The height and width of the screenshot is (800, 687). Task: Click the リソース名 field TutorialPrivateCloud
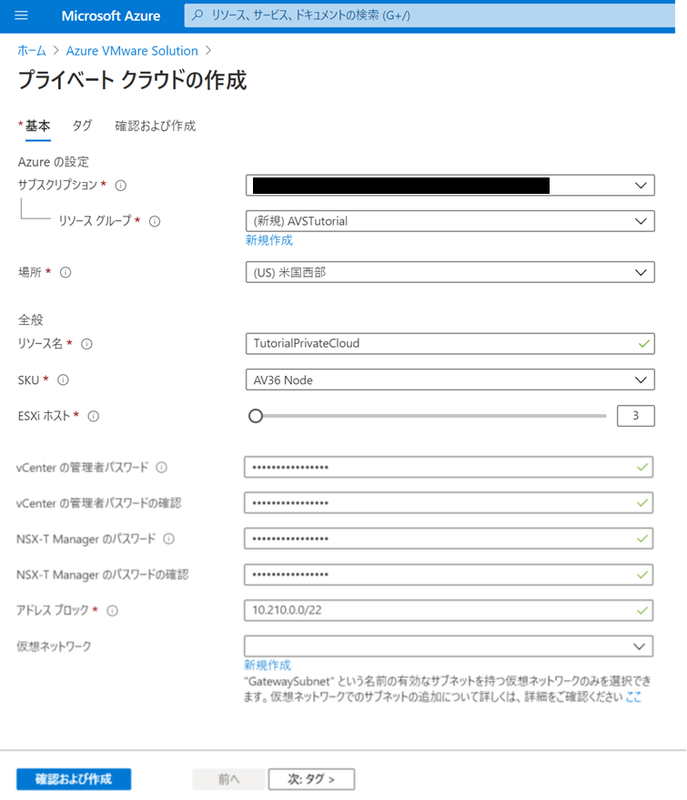450,343
